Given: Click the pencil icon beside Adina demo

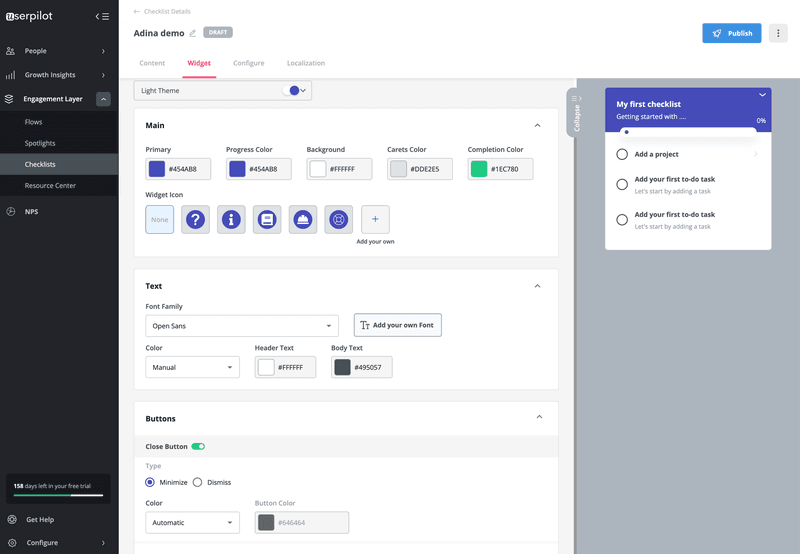Looking at the screenshot, I should tap(193, 33).
